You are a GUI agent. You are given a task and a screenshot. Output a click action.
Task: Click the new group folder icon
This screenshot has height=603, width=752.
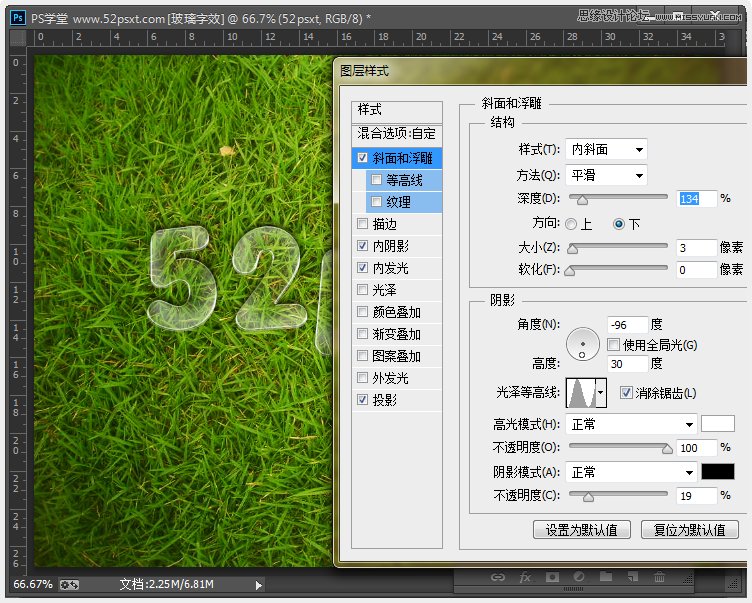tap(605, 577)
